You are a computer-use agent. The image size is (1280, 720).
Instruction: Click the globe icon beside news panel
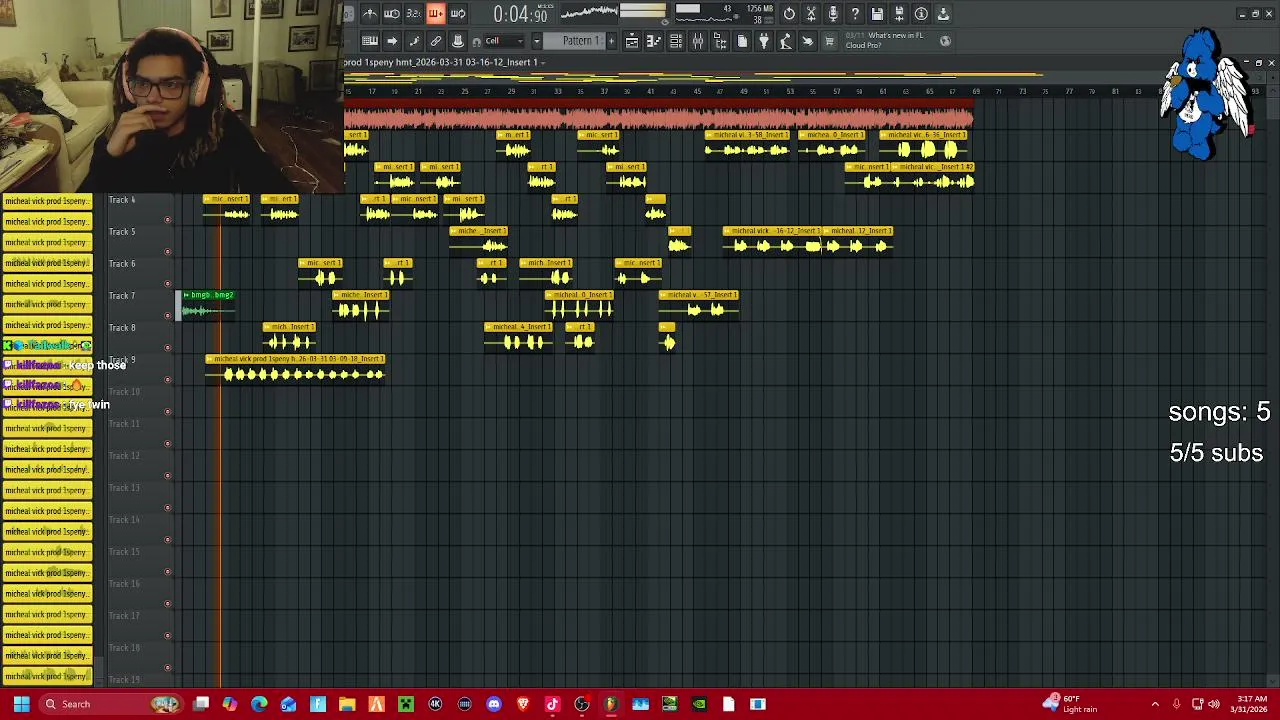coord(945,41)
